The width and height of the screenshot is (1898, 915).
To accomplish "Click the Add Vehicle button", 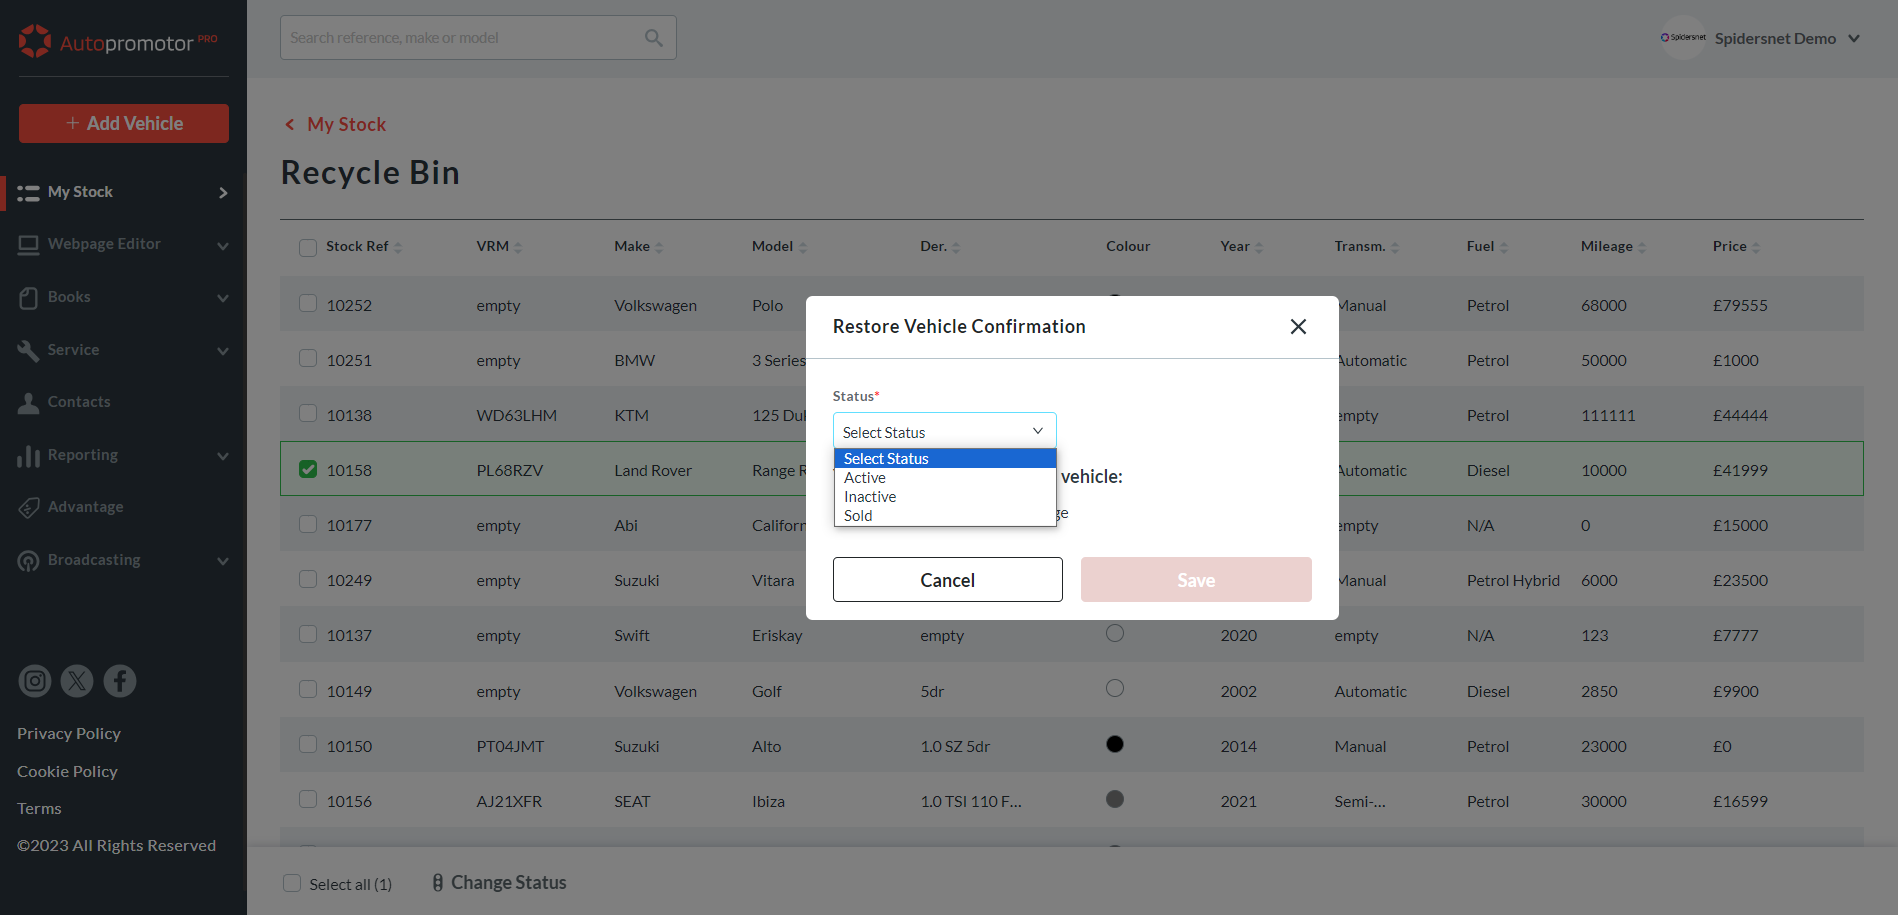I will 124,123.
